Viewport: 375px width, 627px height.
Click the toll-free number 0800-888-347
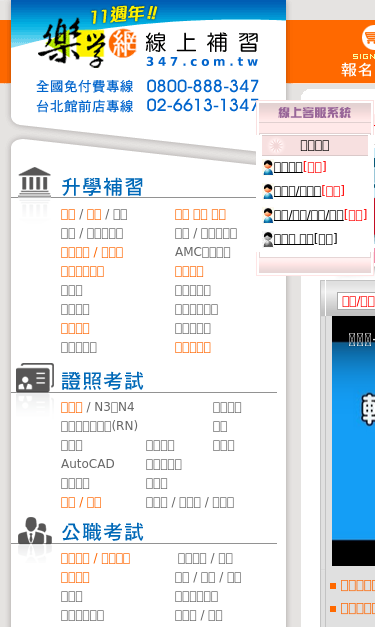(x=203, y=86)
